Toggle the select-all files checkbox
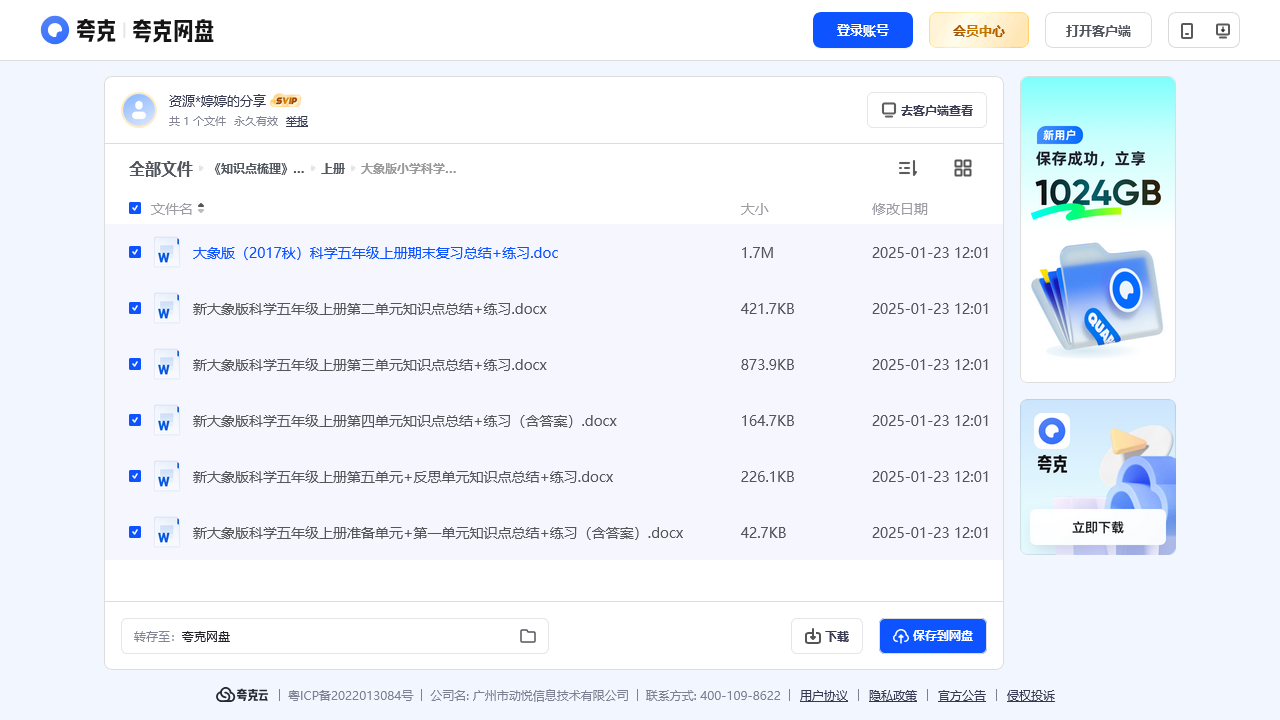This screenshot has width=1280, height=720. click(135, 208)
